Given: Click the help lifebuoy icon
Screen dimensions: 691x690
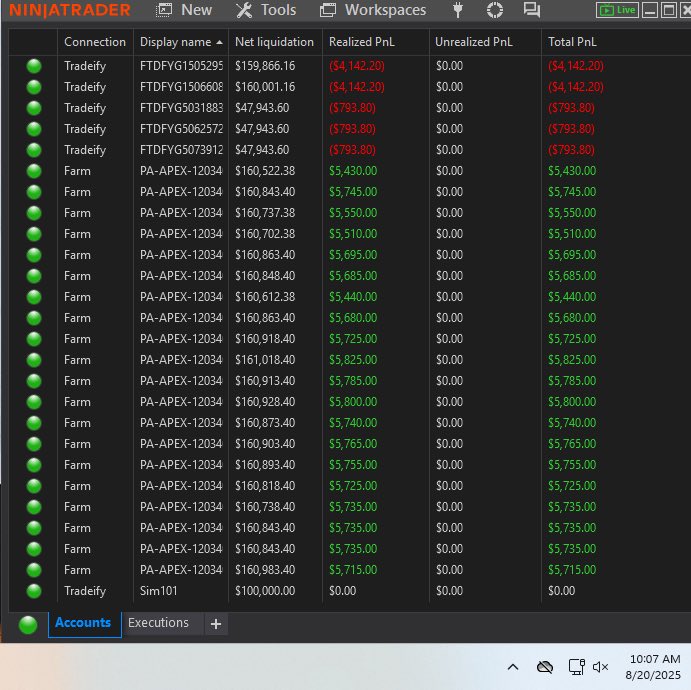Looking at the screenshot, I should point(494,10).
